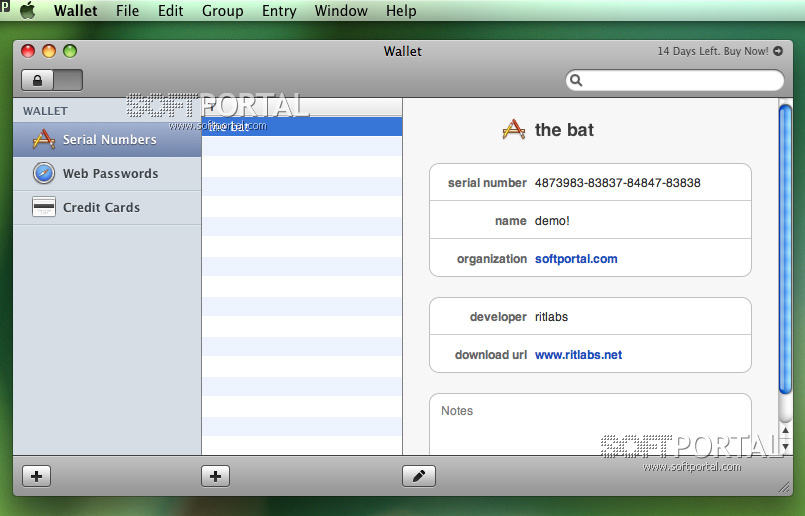Open the File menu

[127, 11]
